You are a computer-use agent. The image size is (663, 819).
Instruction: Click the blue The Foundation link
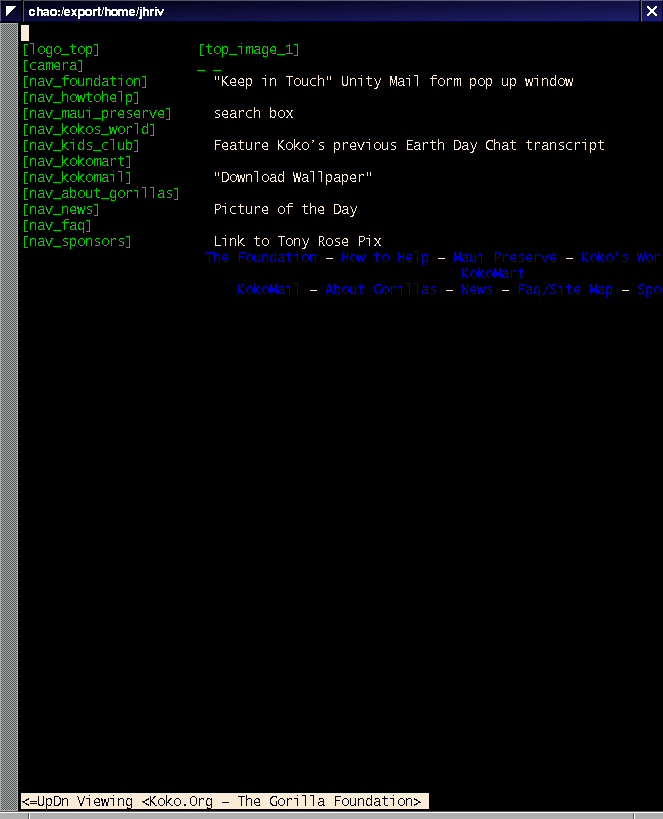pos(261,258)
